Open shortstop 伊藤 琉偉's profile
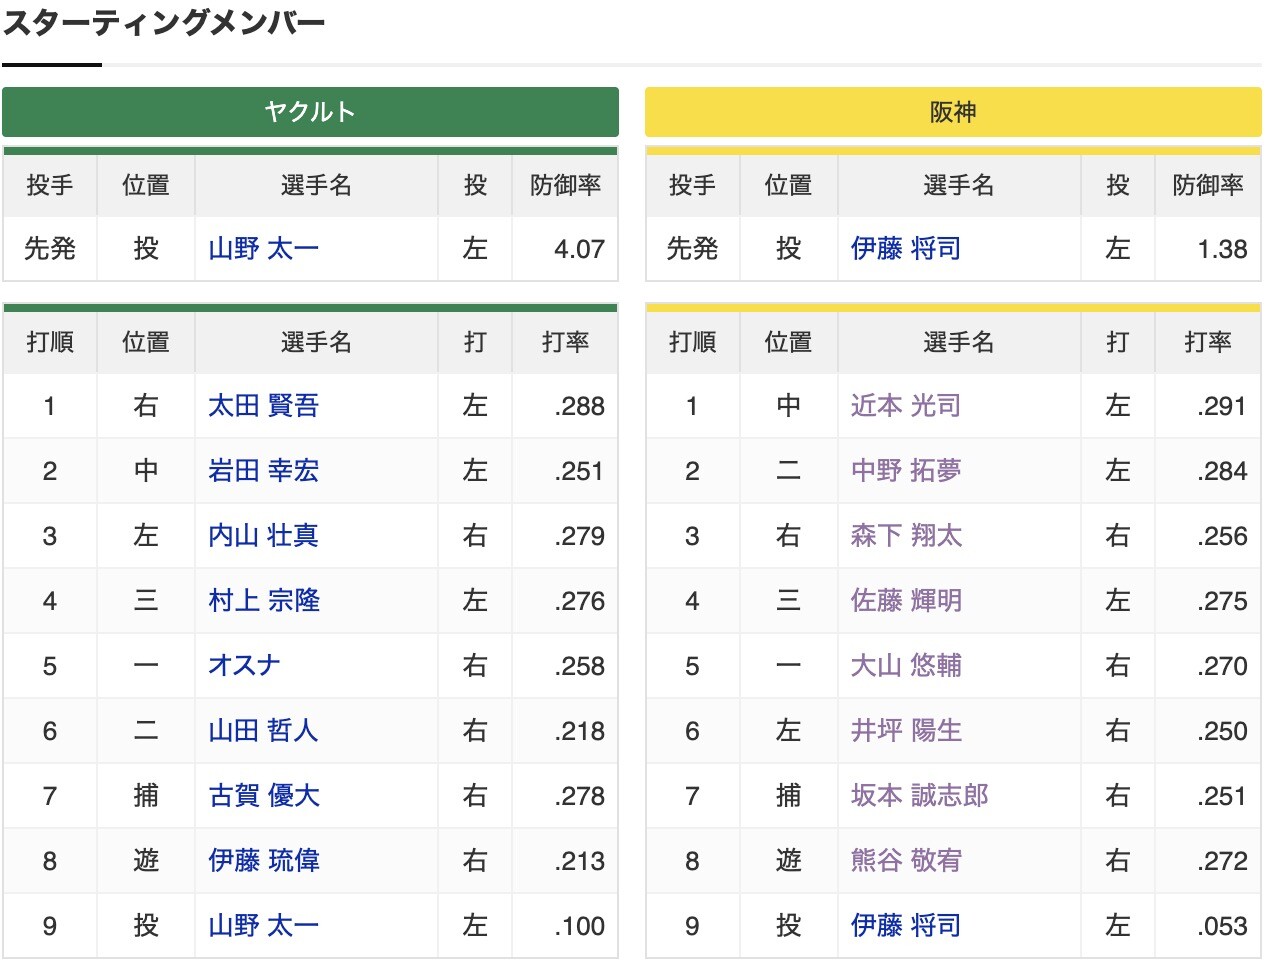The height and width of the screenshot is (964, 1268). coord(261,860)
